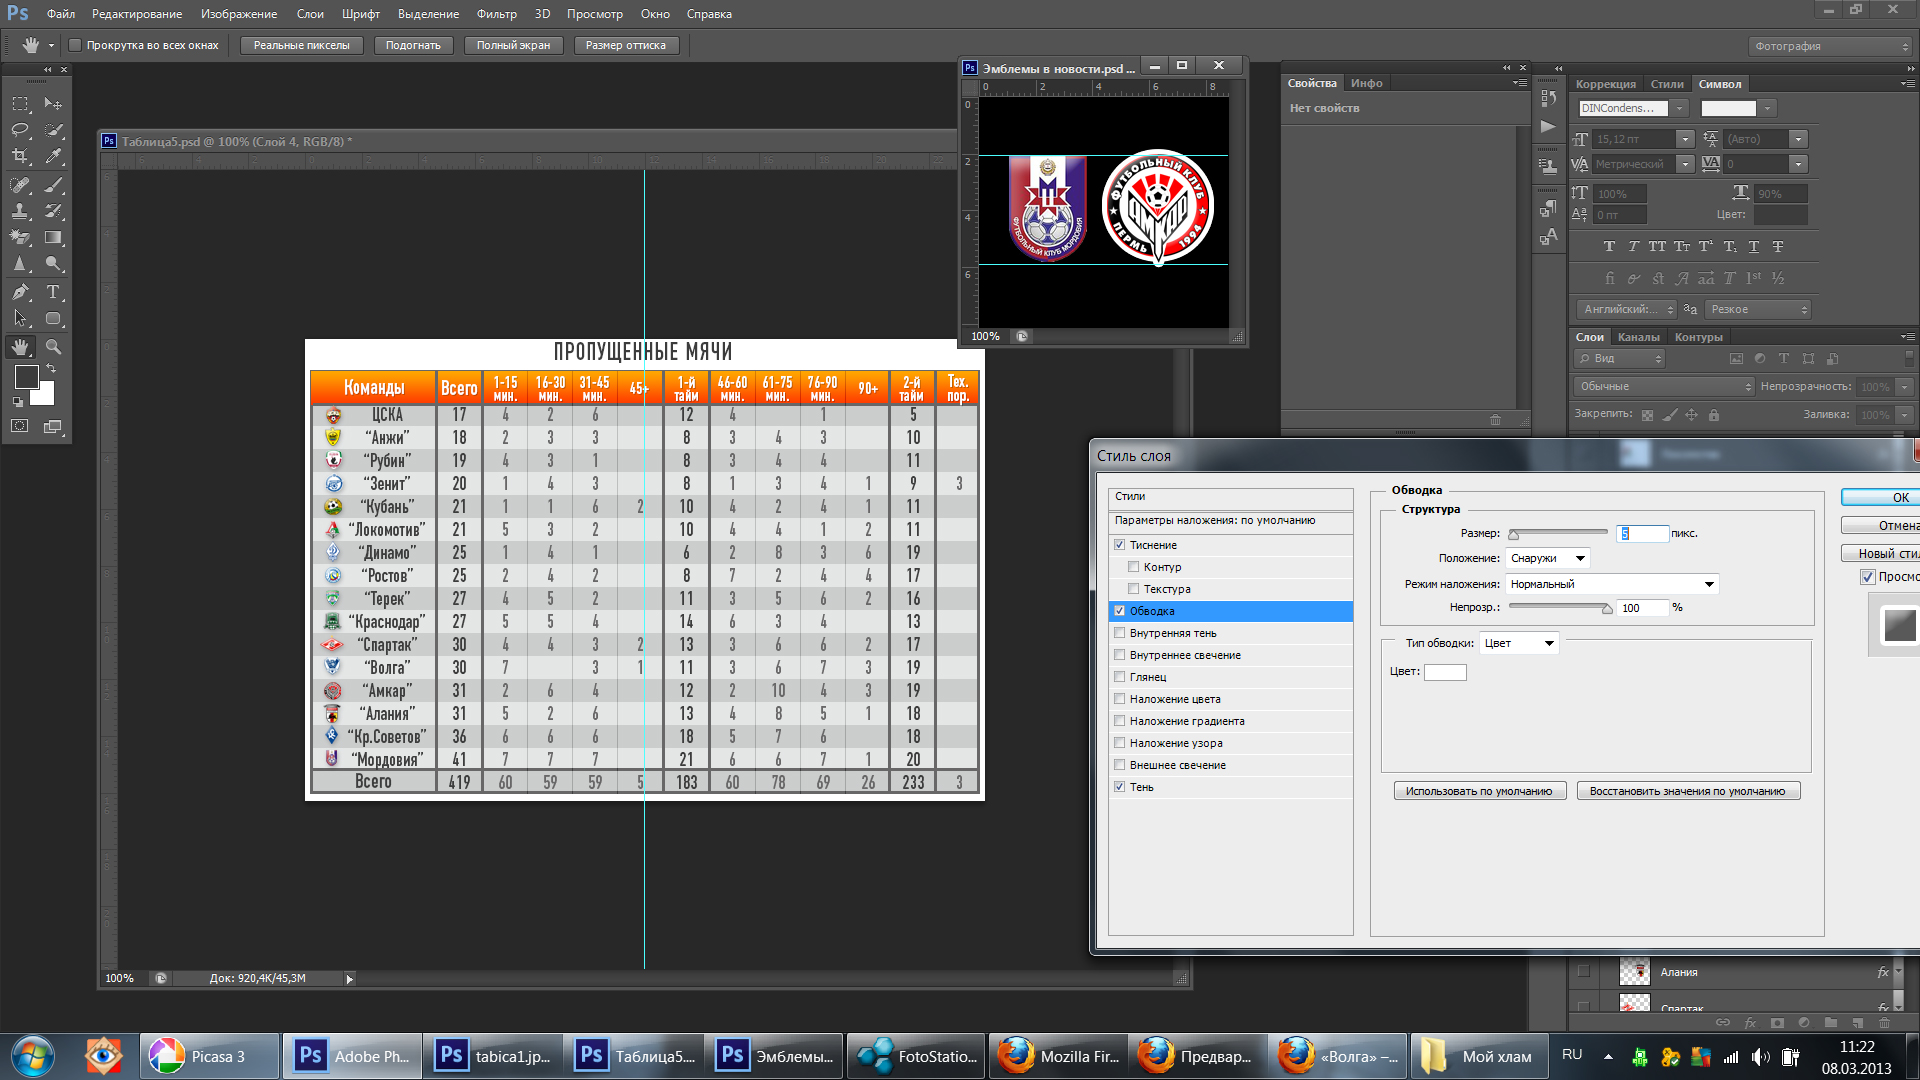
Task: Open the font size dropdown arrow
Action: 1685,139
